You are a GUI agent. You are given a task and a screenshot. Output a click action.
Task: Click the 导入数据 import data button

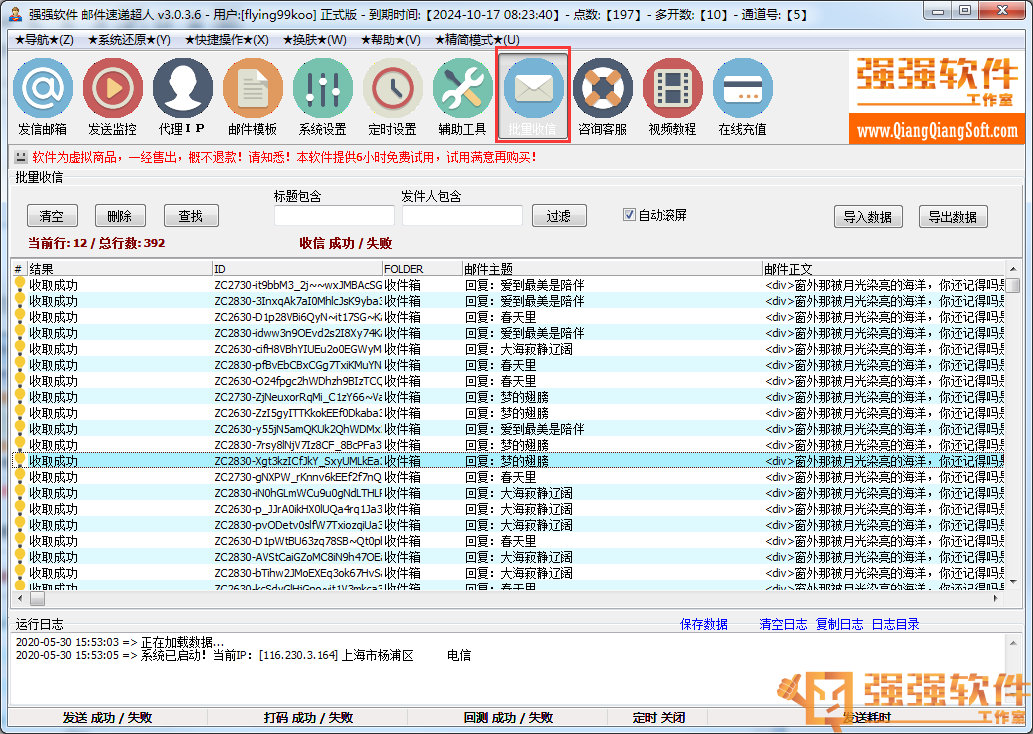[x=868, y=217]
